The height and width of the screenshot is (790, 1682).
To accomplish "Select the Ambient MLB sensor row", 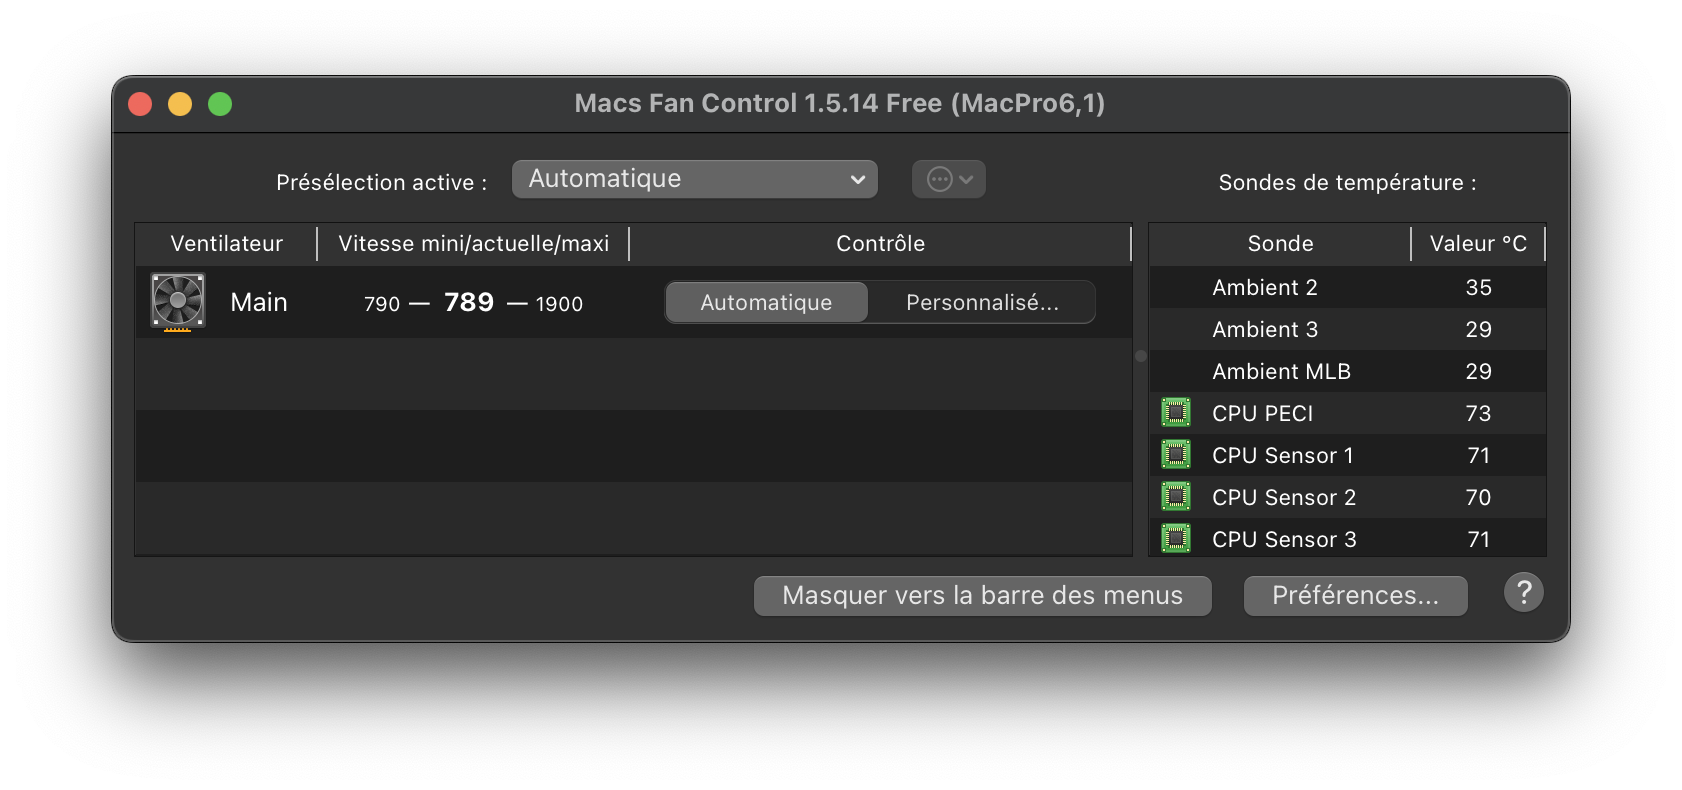I will click(x=1348, y=371).
